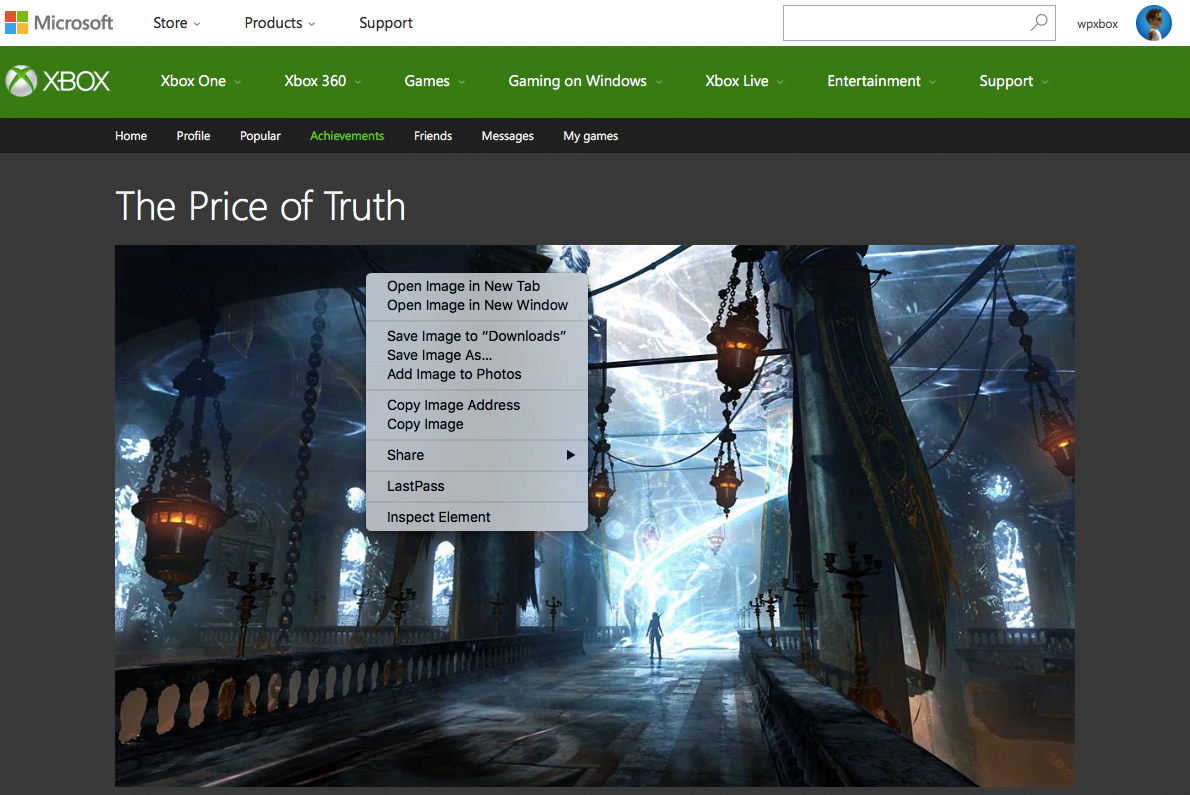Open the Profile tab
This screenshot has width=1190, height=795.
click(194, 136)
